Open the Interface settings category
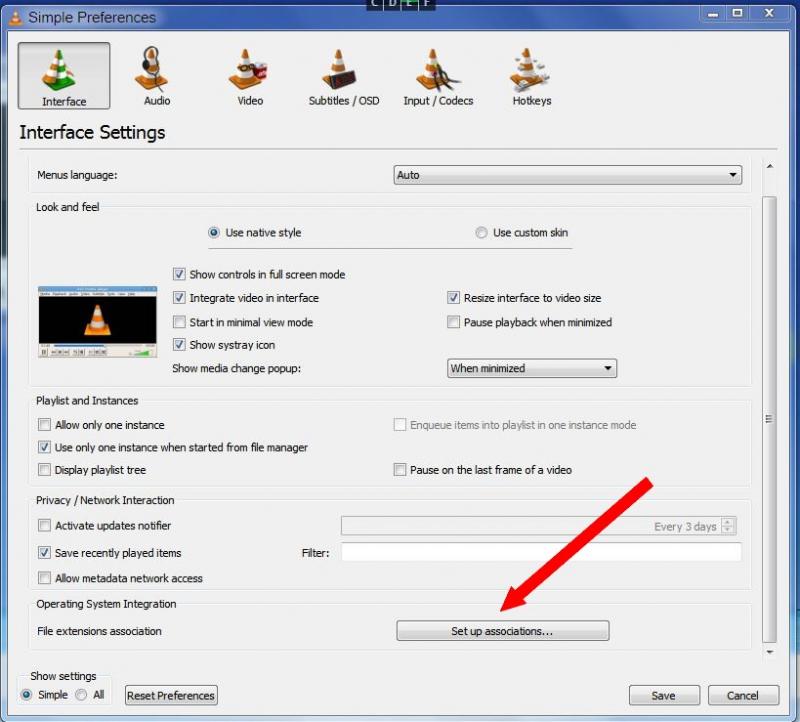 (x=64, y=76)
